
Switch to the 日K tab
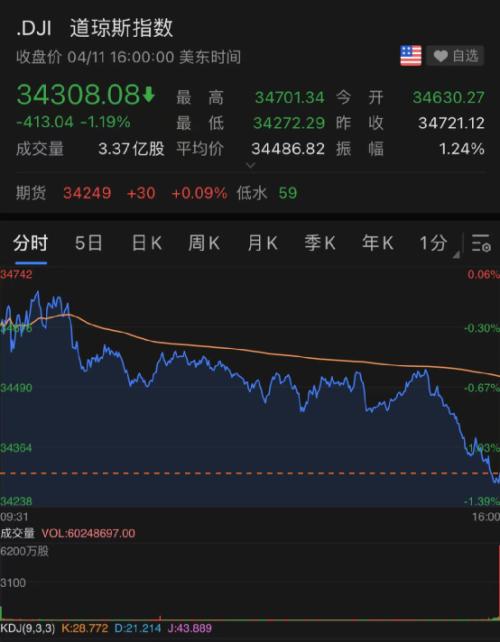click(x=147, y=244)
